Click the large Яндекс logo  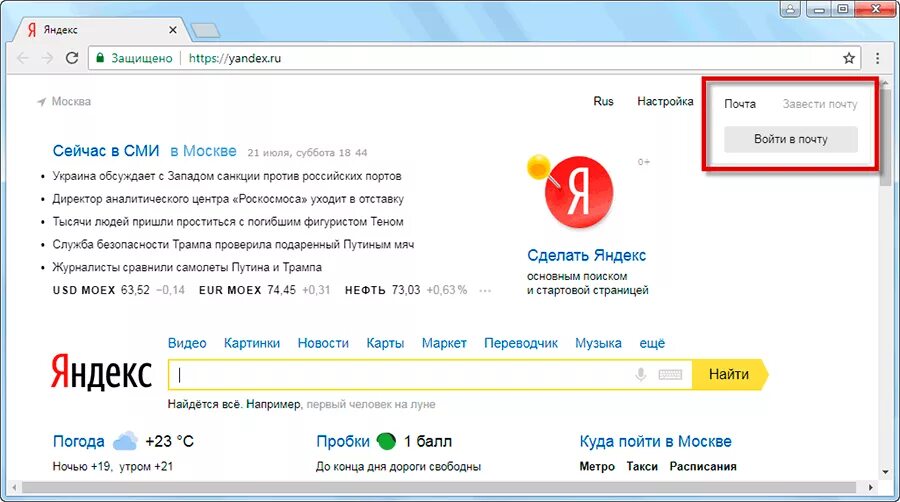pyautogui.click(x=101, y=372)
